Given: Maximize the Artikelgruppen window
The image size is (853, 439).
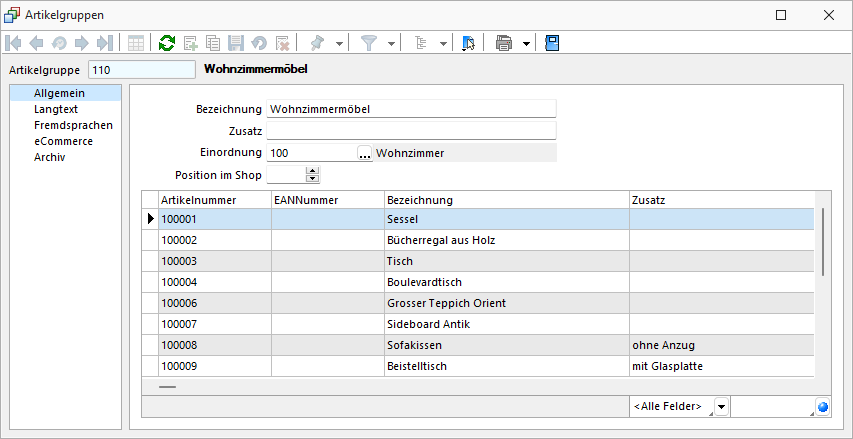Looking at the screenshot, I should click(x=781, y=15).
